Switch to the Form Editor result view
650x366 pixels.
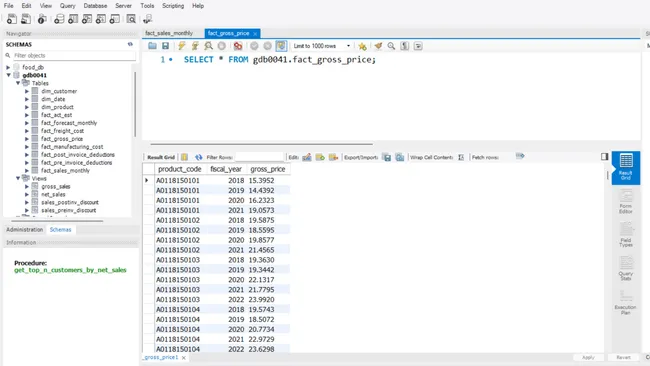point(626,201)
